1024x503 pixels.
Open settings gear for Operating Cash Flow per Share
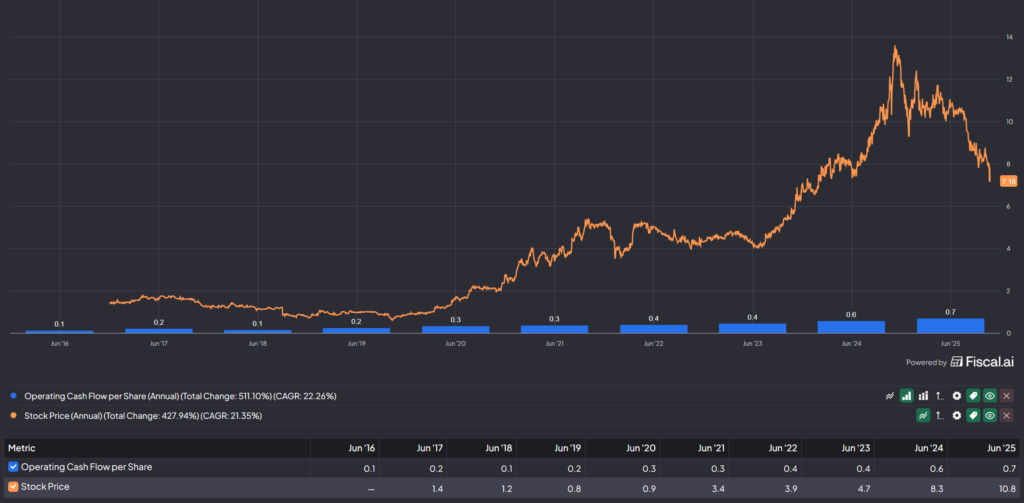(957, 396)
